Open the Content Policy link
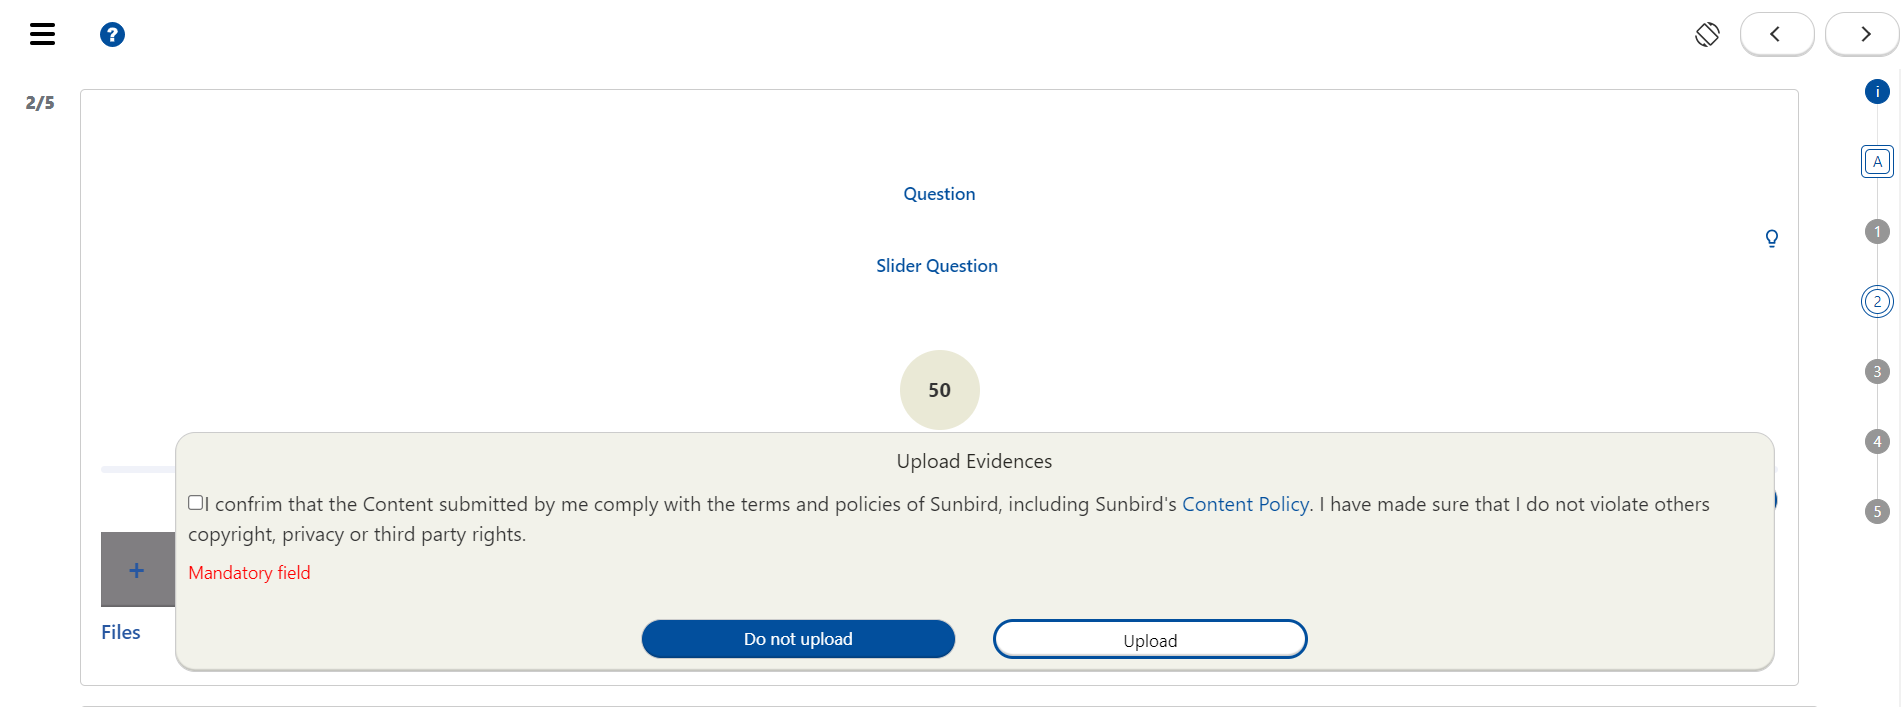 1245,505
